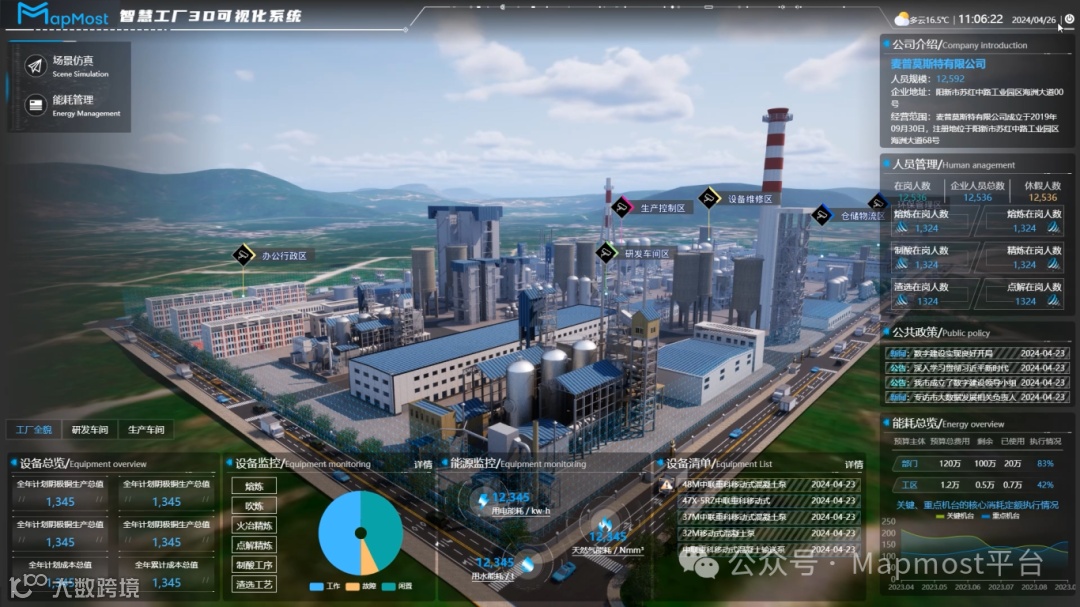
Task: Toggle the 关键机台 chart legend
Action: [x=955, y=516]
